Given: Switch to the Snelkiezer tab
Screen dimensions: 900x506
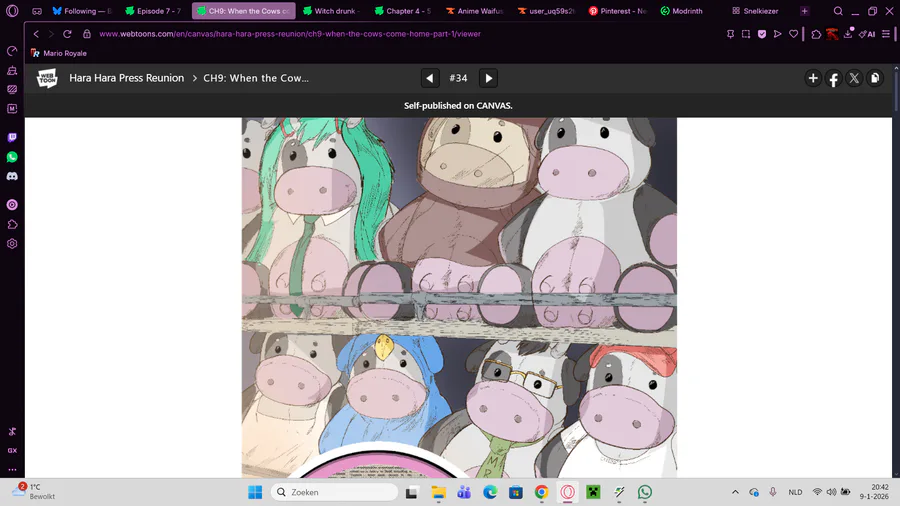Looking at the screenshot, I should (x=755, y=11).
